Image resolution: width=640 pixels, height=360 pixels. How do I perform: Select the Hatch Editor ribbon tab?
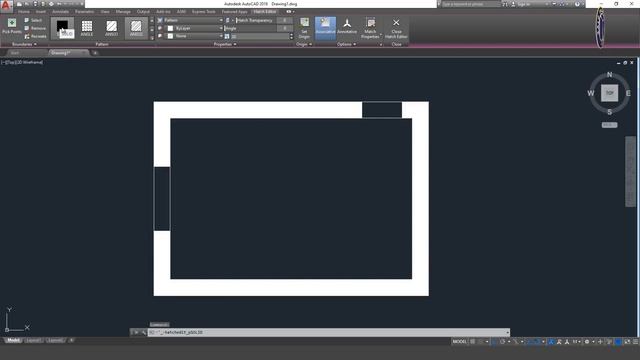pyautogui.click(x=264, y=12)
